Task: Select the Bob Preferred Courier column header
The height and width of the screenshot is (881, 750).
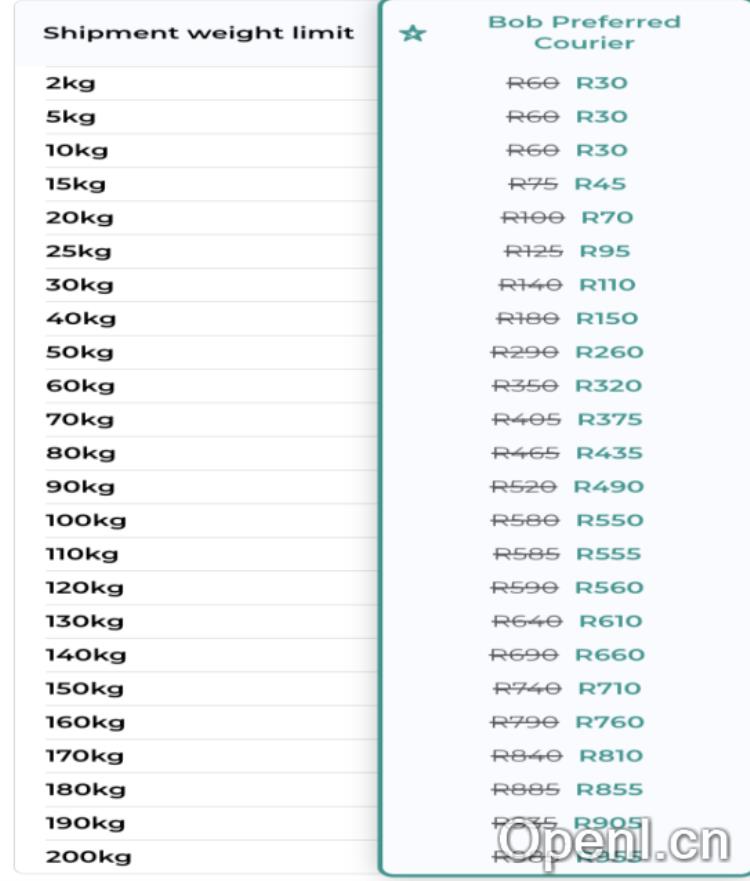Action: [584, 32]
